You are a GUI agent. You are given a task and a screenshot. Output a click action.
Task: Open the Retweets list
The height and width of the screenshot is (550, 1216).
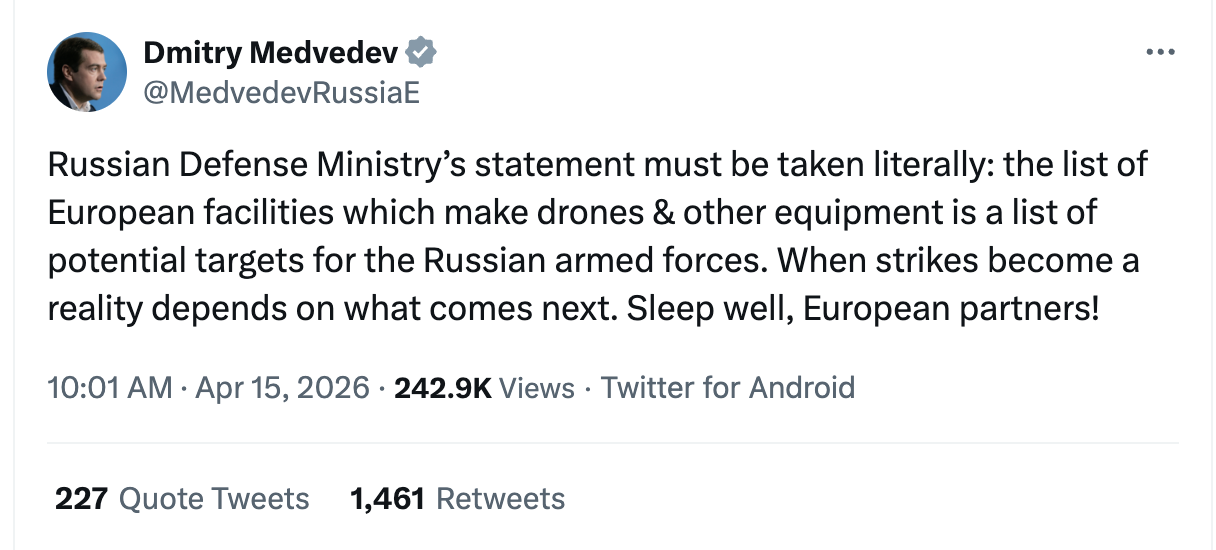click(501, 498)
